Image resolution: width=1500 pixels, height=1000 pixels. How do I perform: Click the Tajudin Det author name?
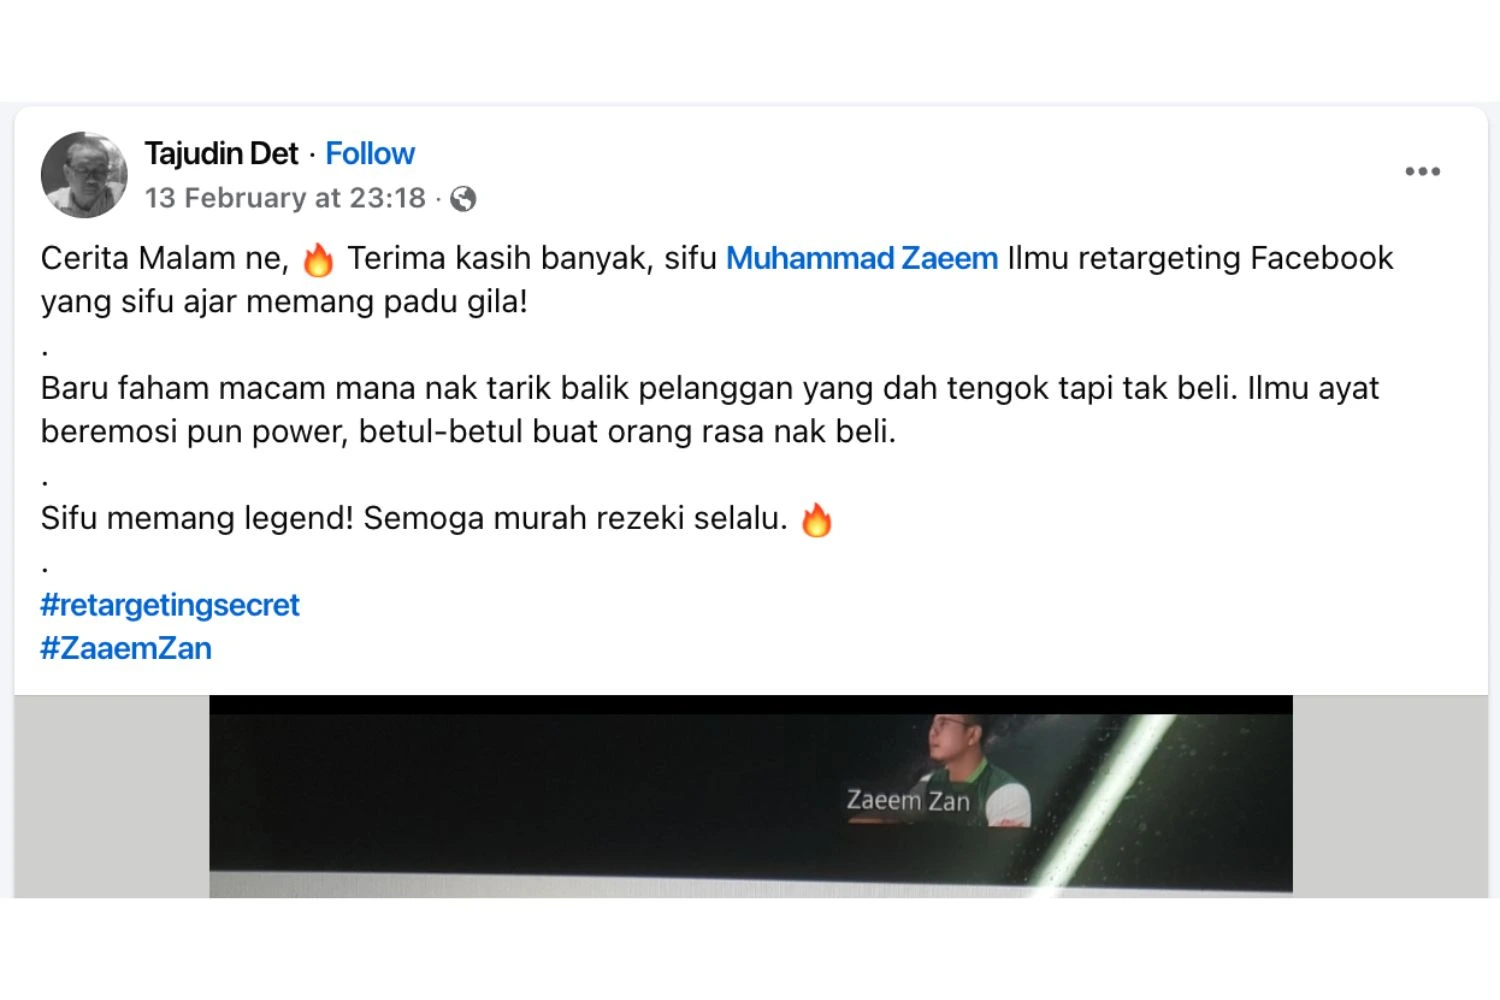221,153
